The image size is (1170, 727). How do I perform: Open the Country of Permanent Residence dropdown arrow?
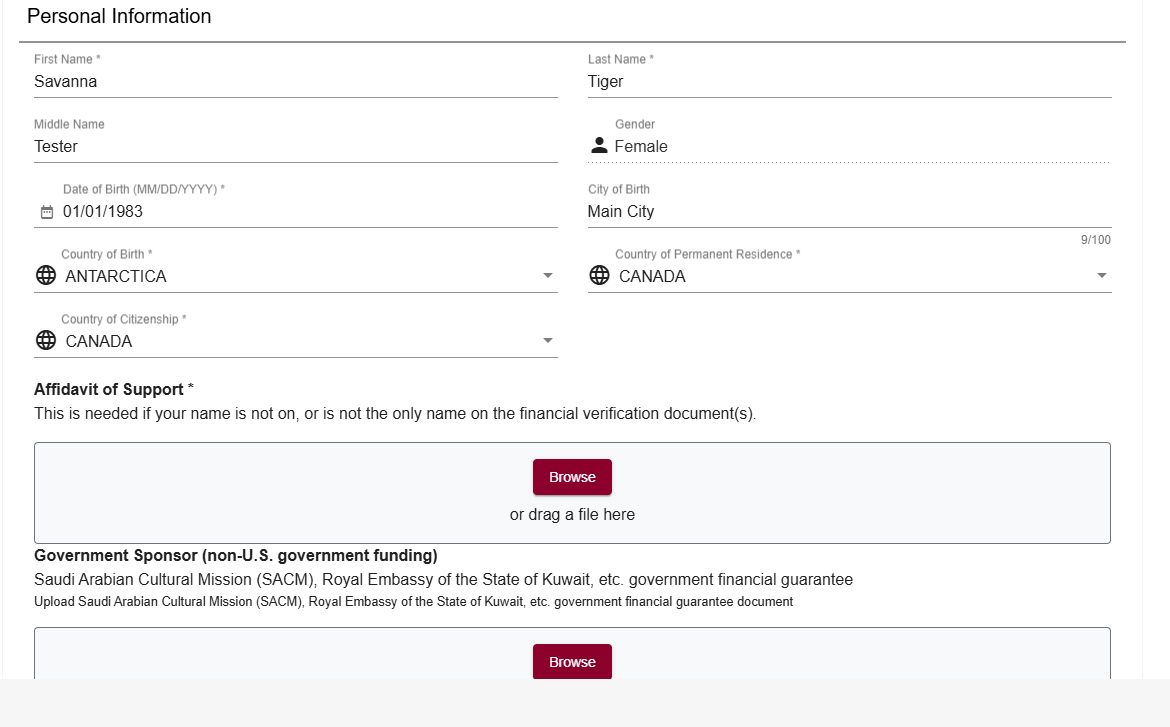pos(1101,275)
